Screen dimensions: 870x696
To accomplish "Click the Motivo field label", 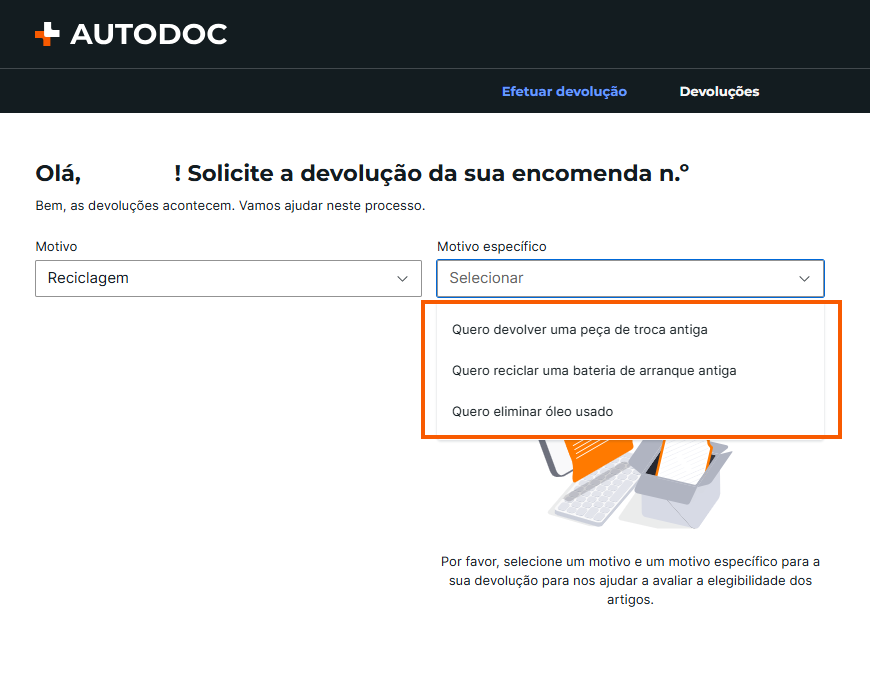I will click(56, 246).
